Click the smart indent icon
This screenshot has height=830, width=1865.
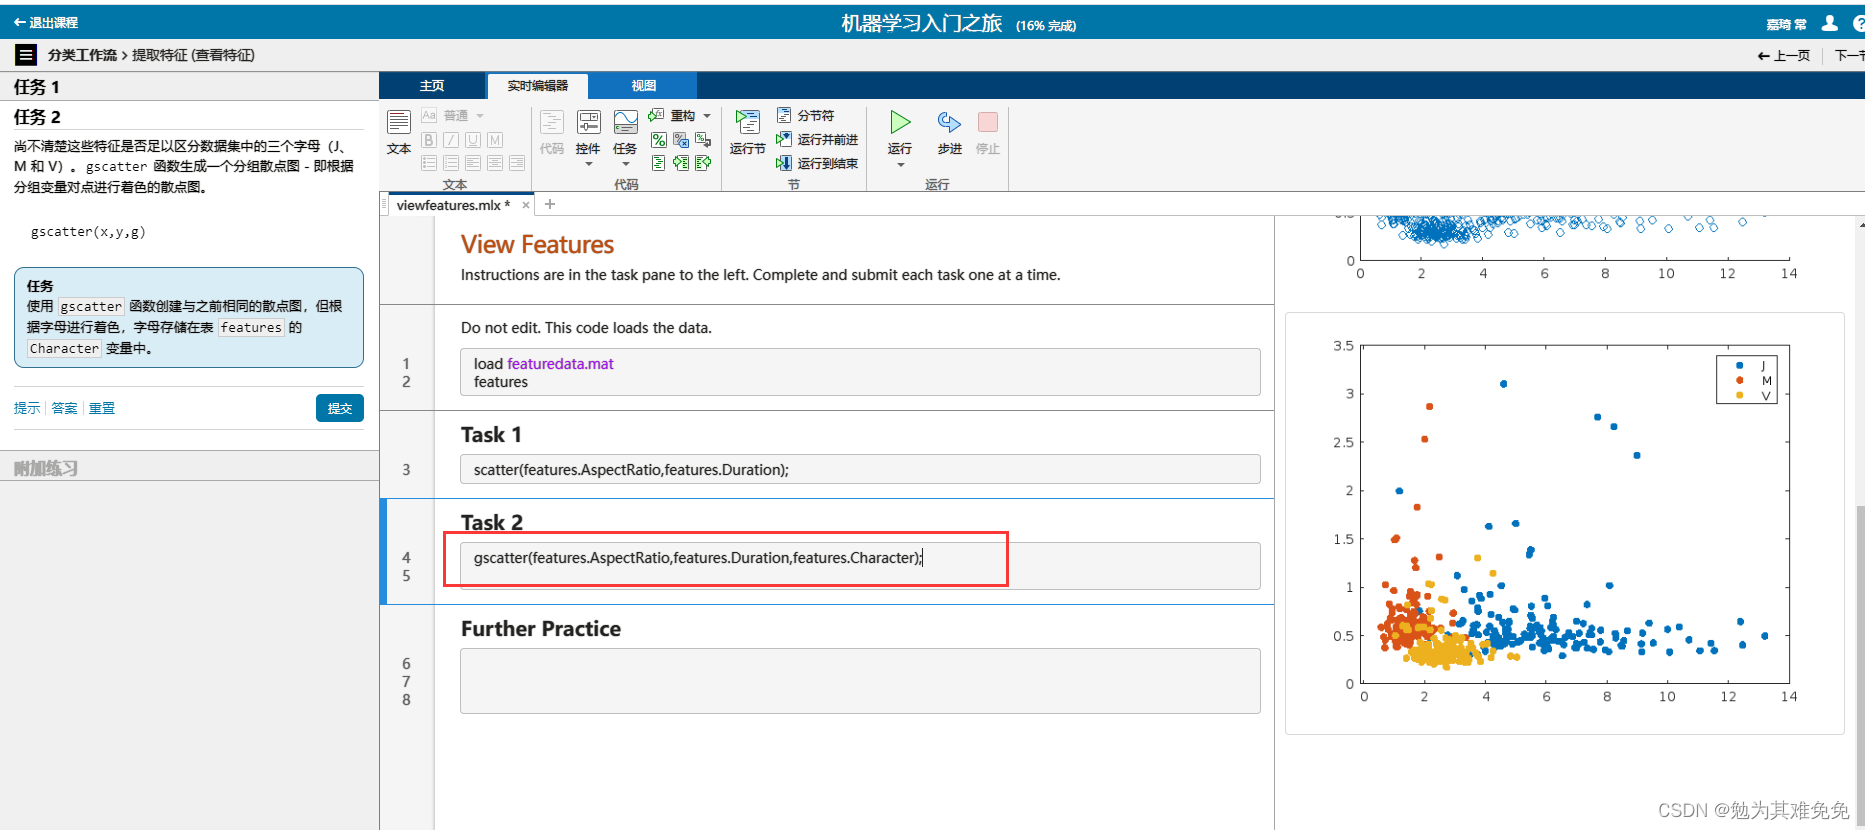[x=658, y=162]
